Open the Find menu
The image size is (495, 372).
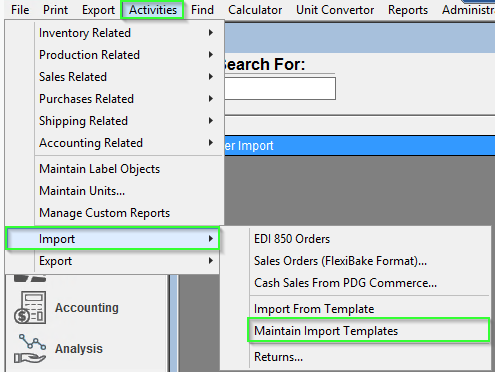click(x=202, y=10)
